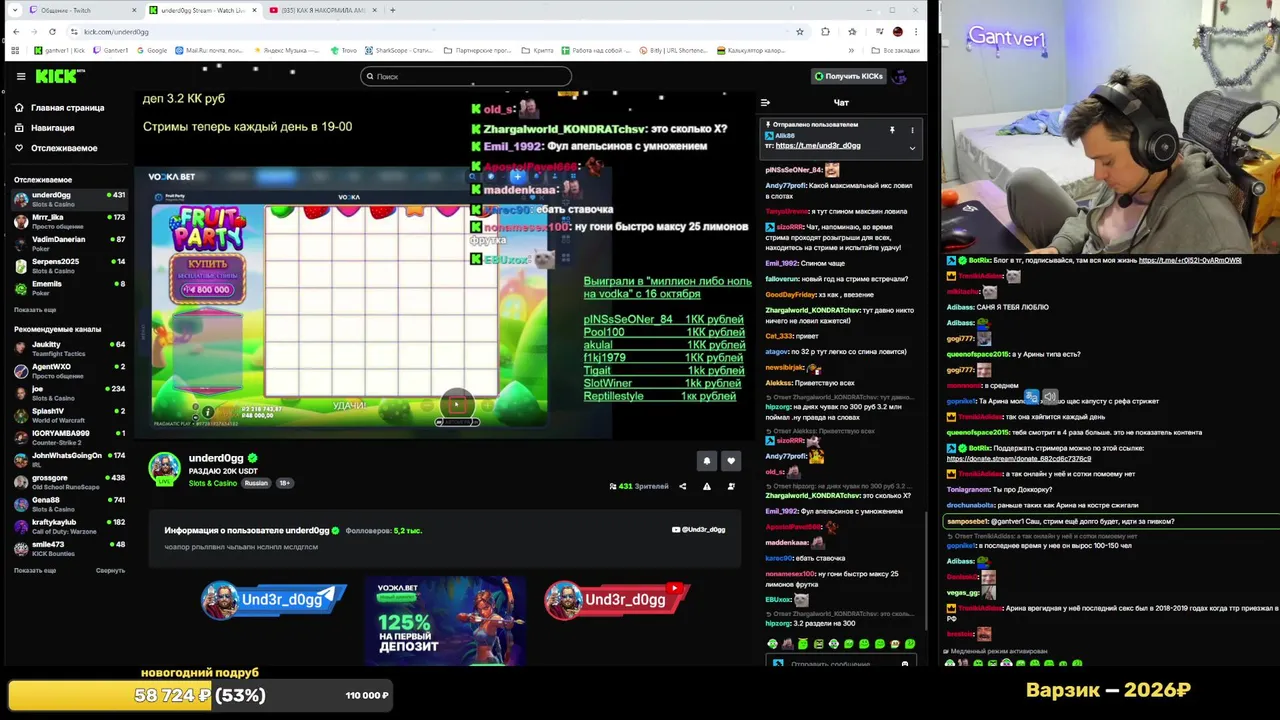Reload the page
This screenshot has height=720, width=1280.
click(52, 31)
